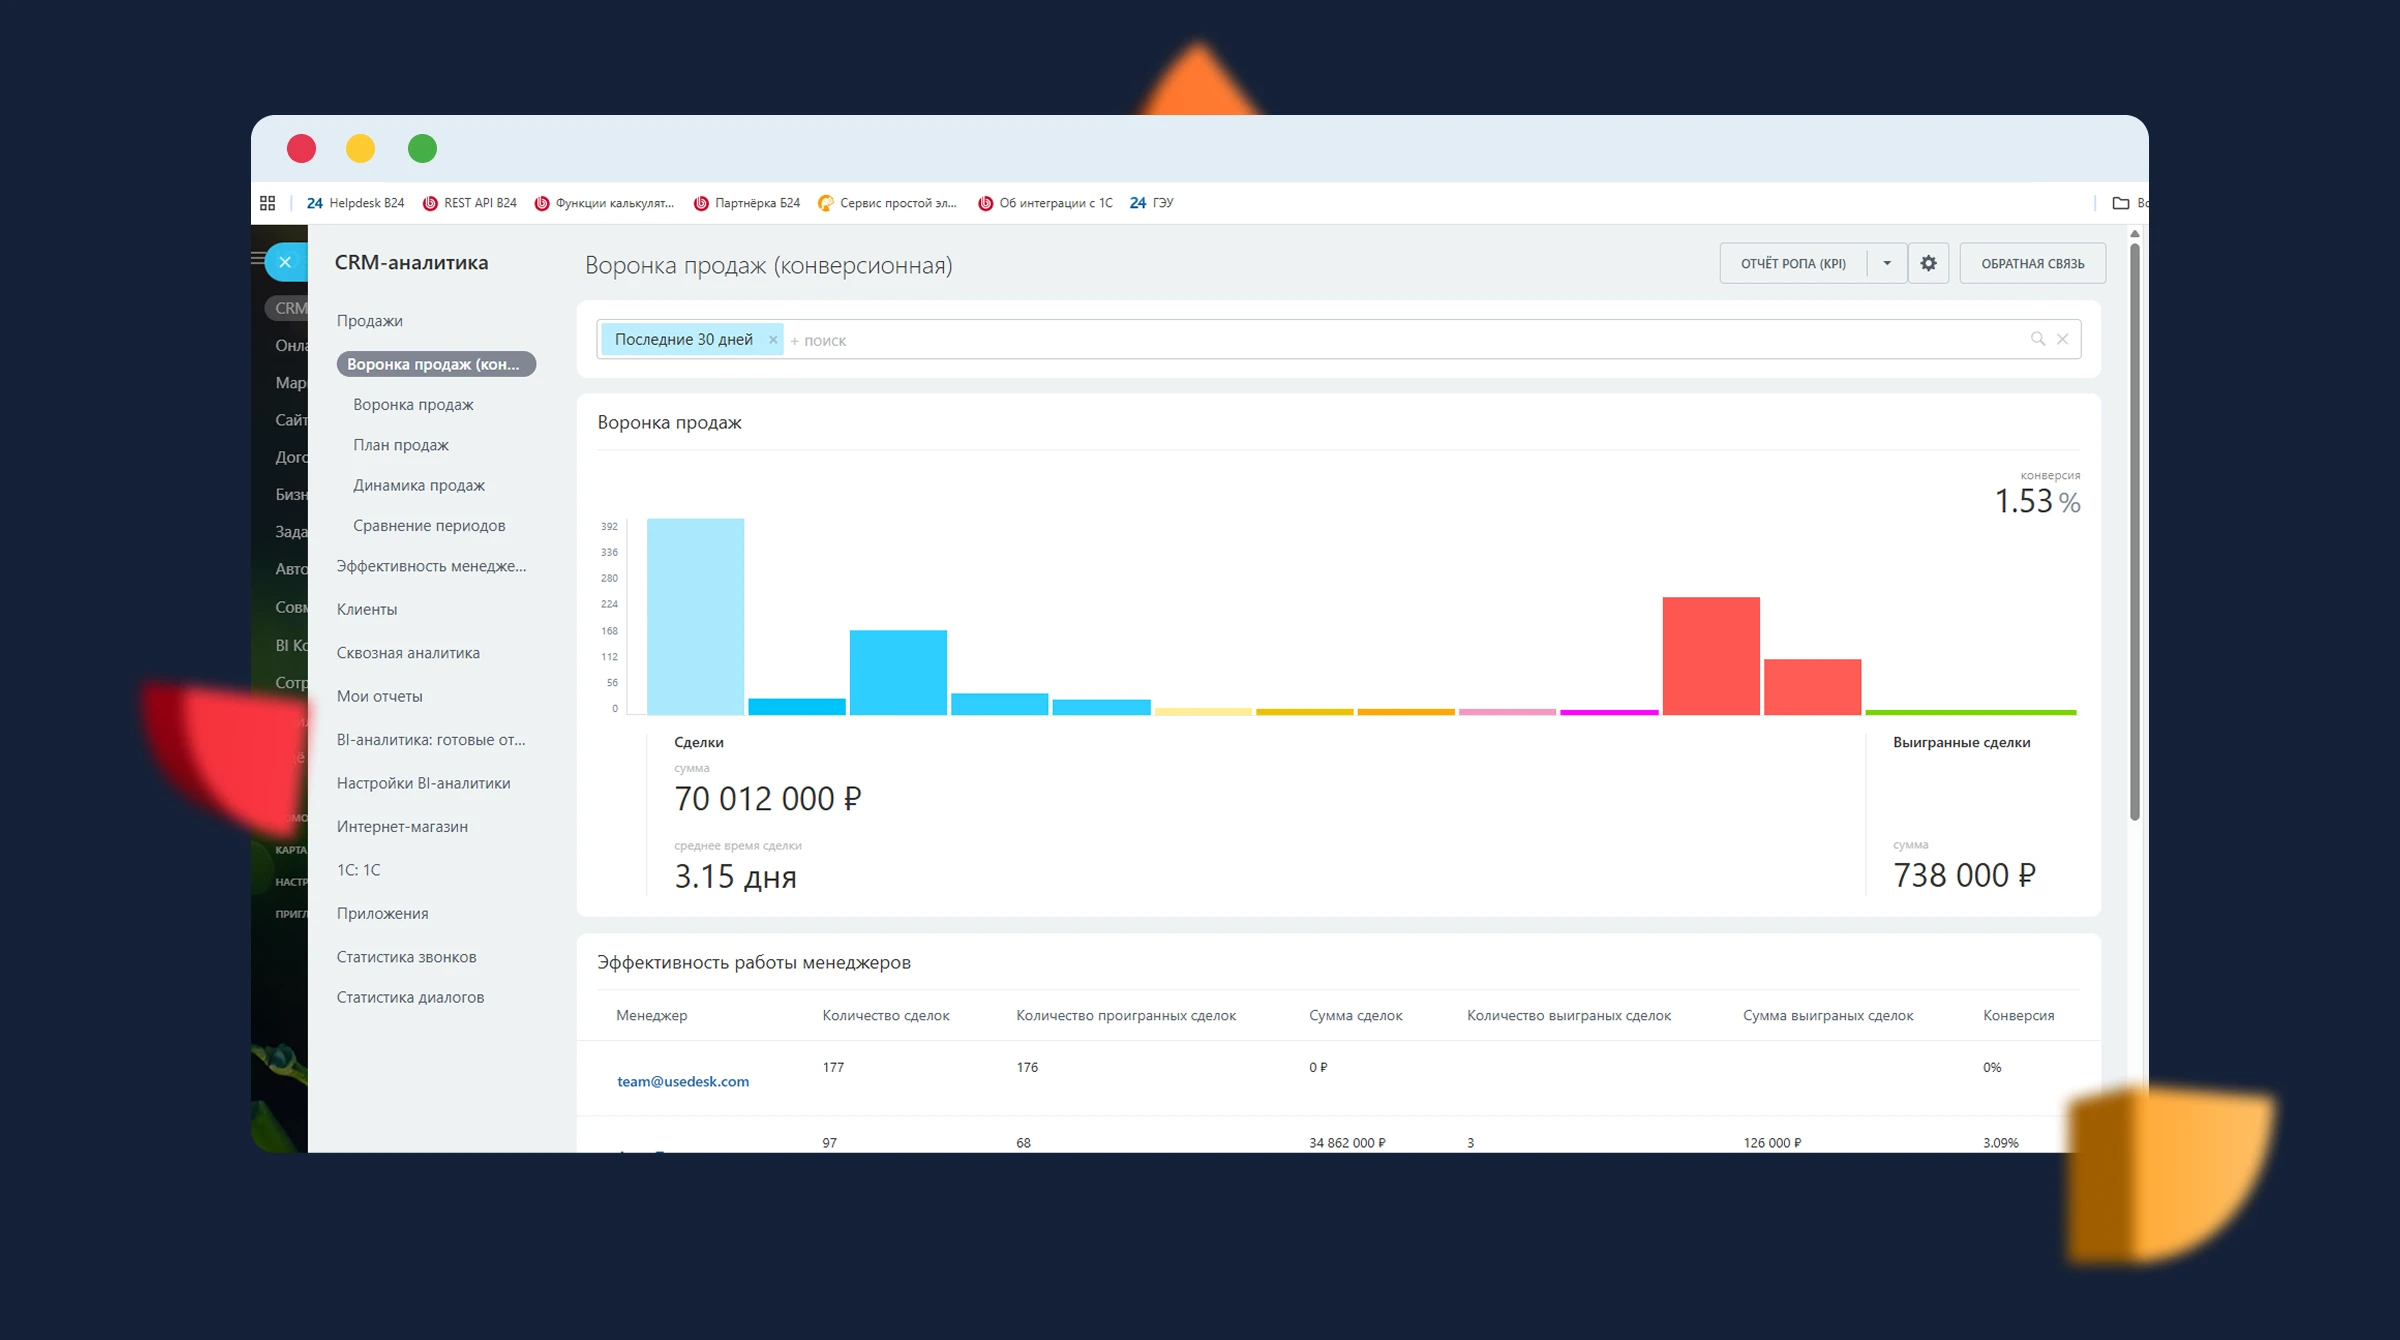Open the Динамика продаж report
The image size is (2400, 1340).
418,485
